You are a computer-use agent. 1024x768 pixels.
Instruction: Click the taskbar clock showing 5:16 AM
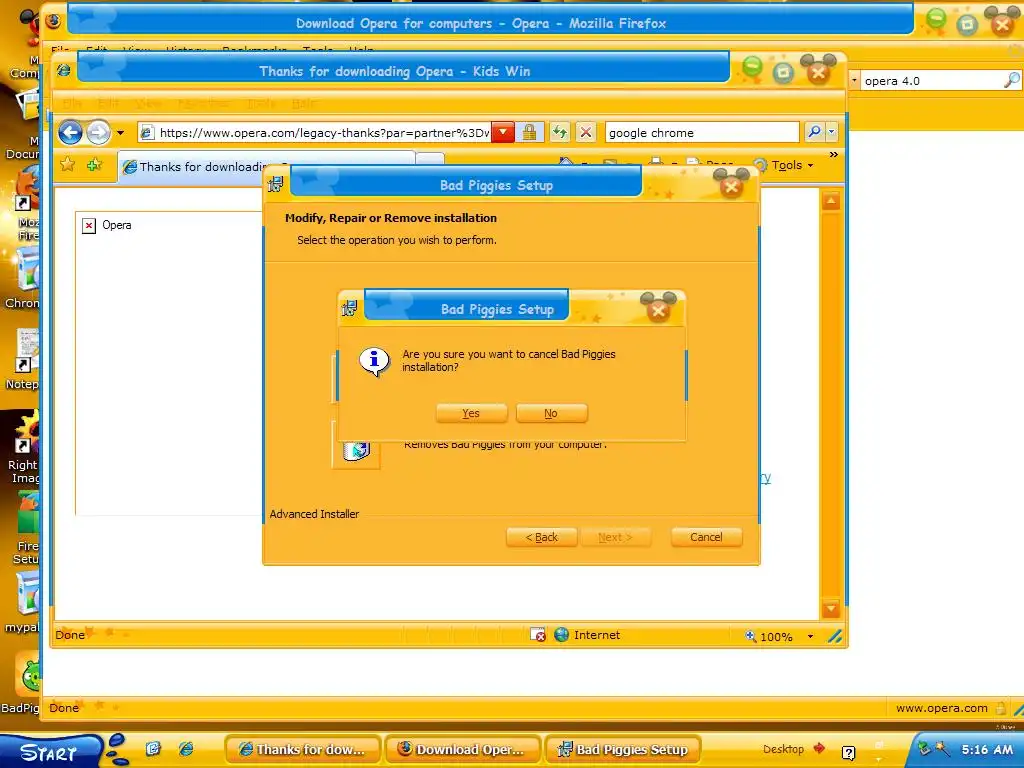987,750
